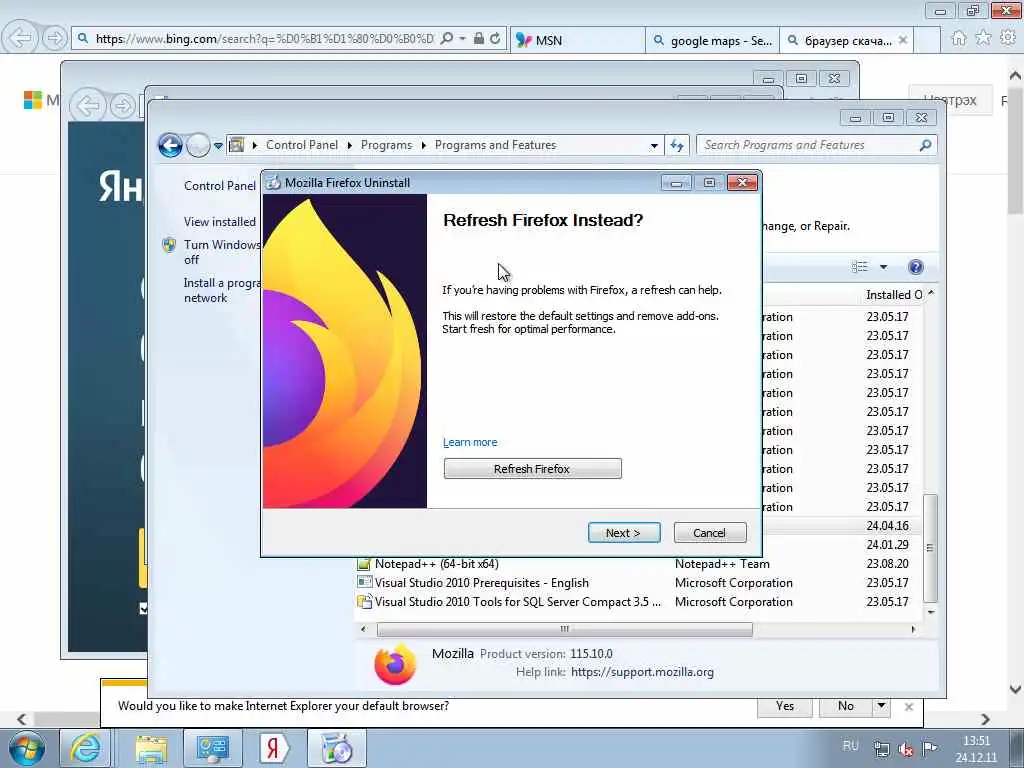
Task: Switch to google maps search tab
Action: pyautogui.click(x=712, y=40)
